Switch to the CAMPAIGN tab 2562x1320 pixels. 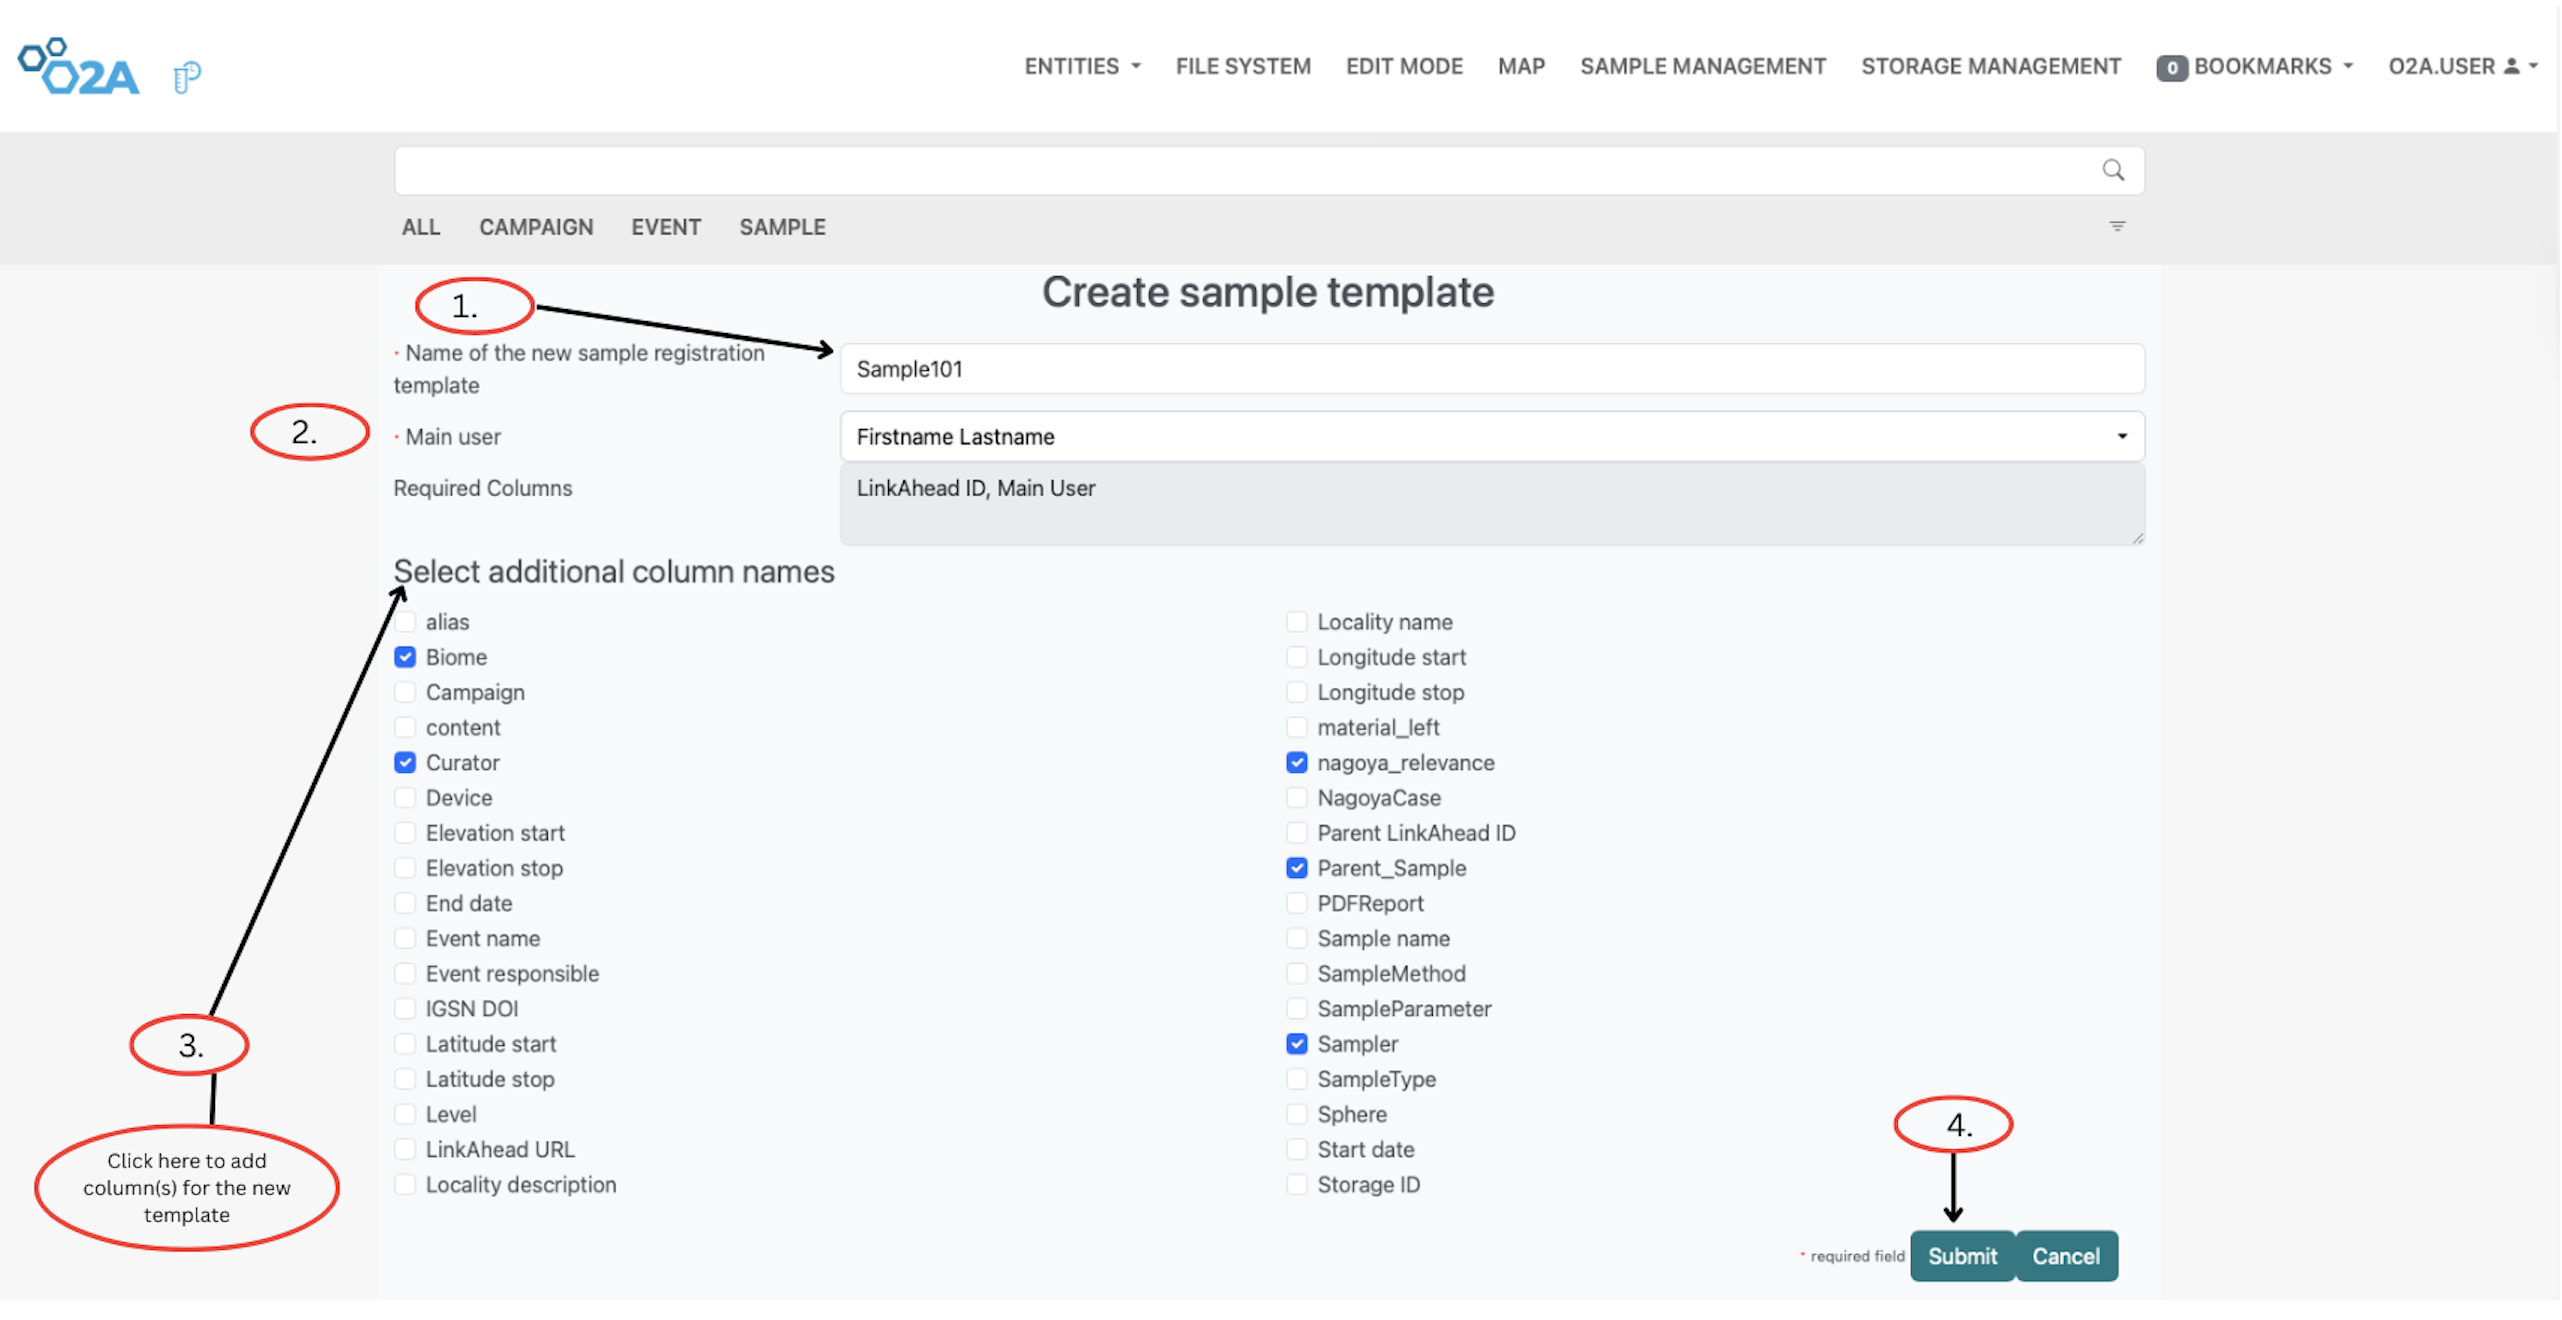pyautogui.click(x=536, y=226)
